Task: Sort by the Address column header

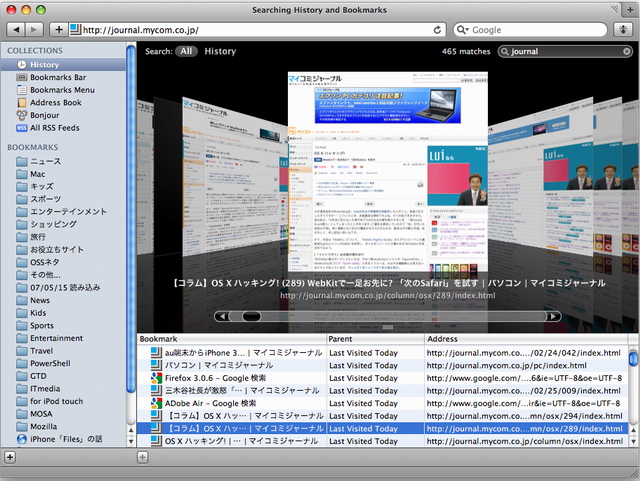Action: 526,339
